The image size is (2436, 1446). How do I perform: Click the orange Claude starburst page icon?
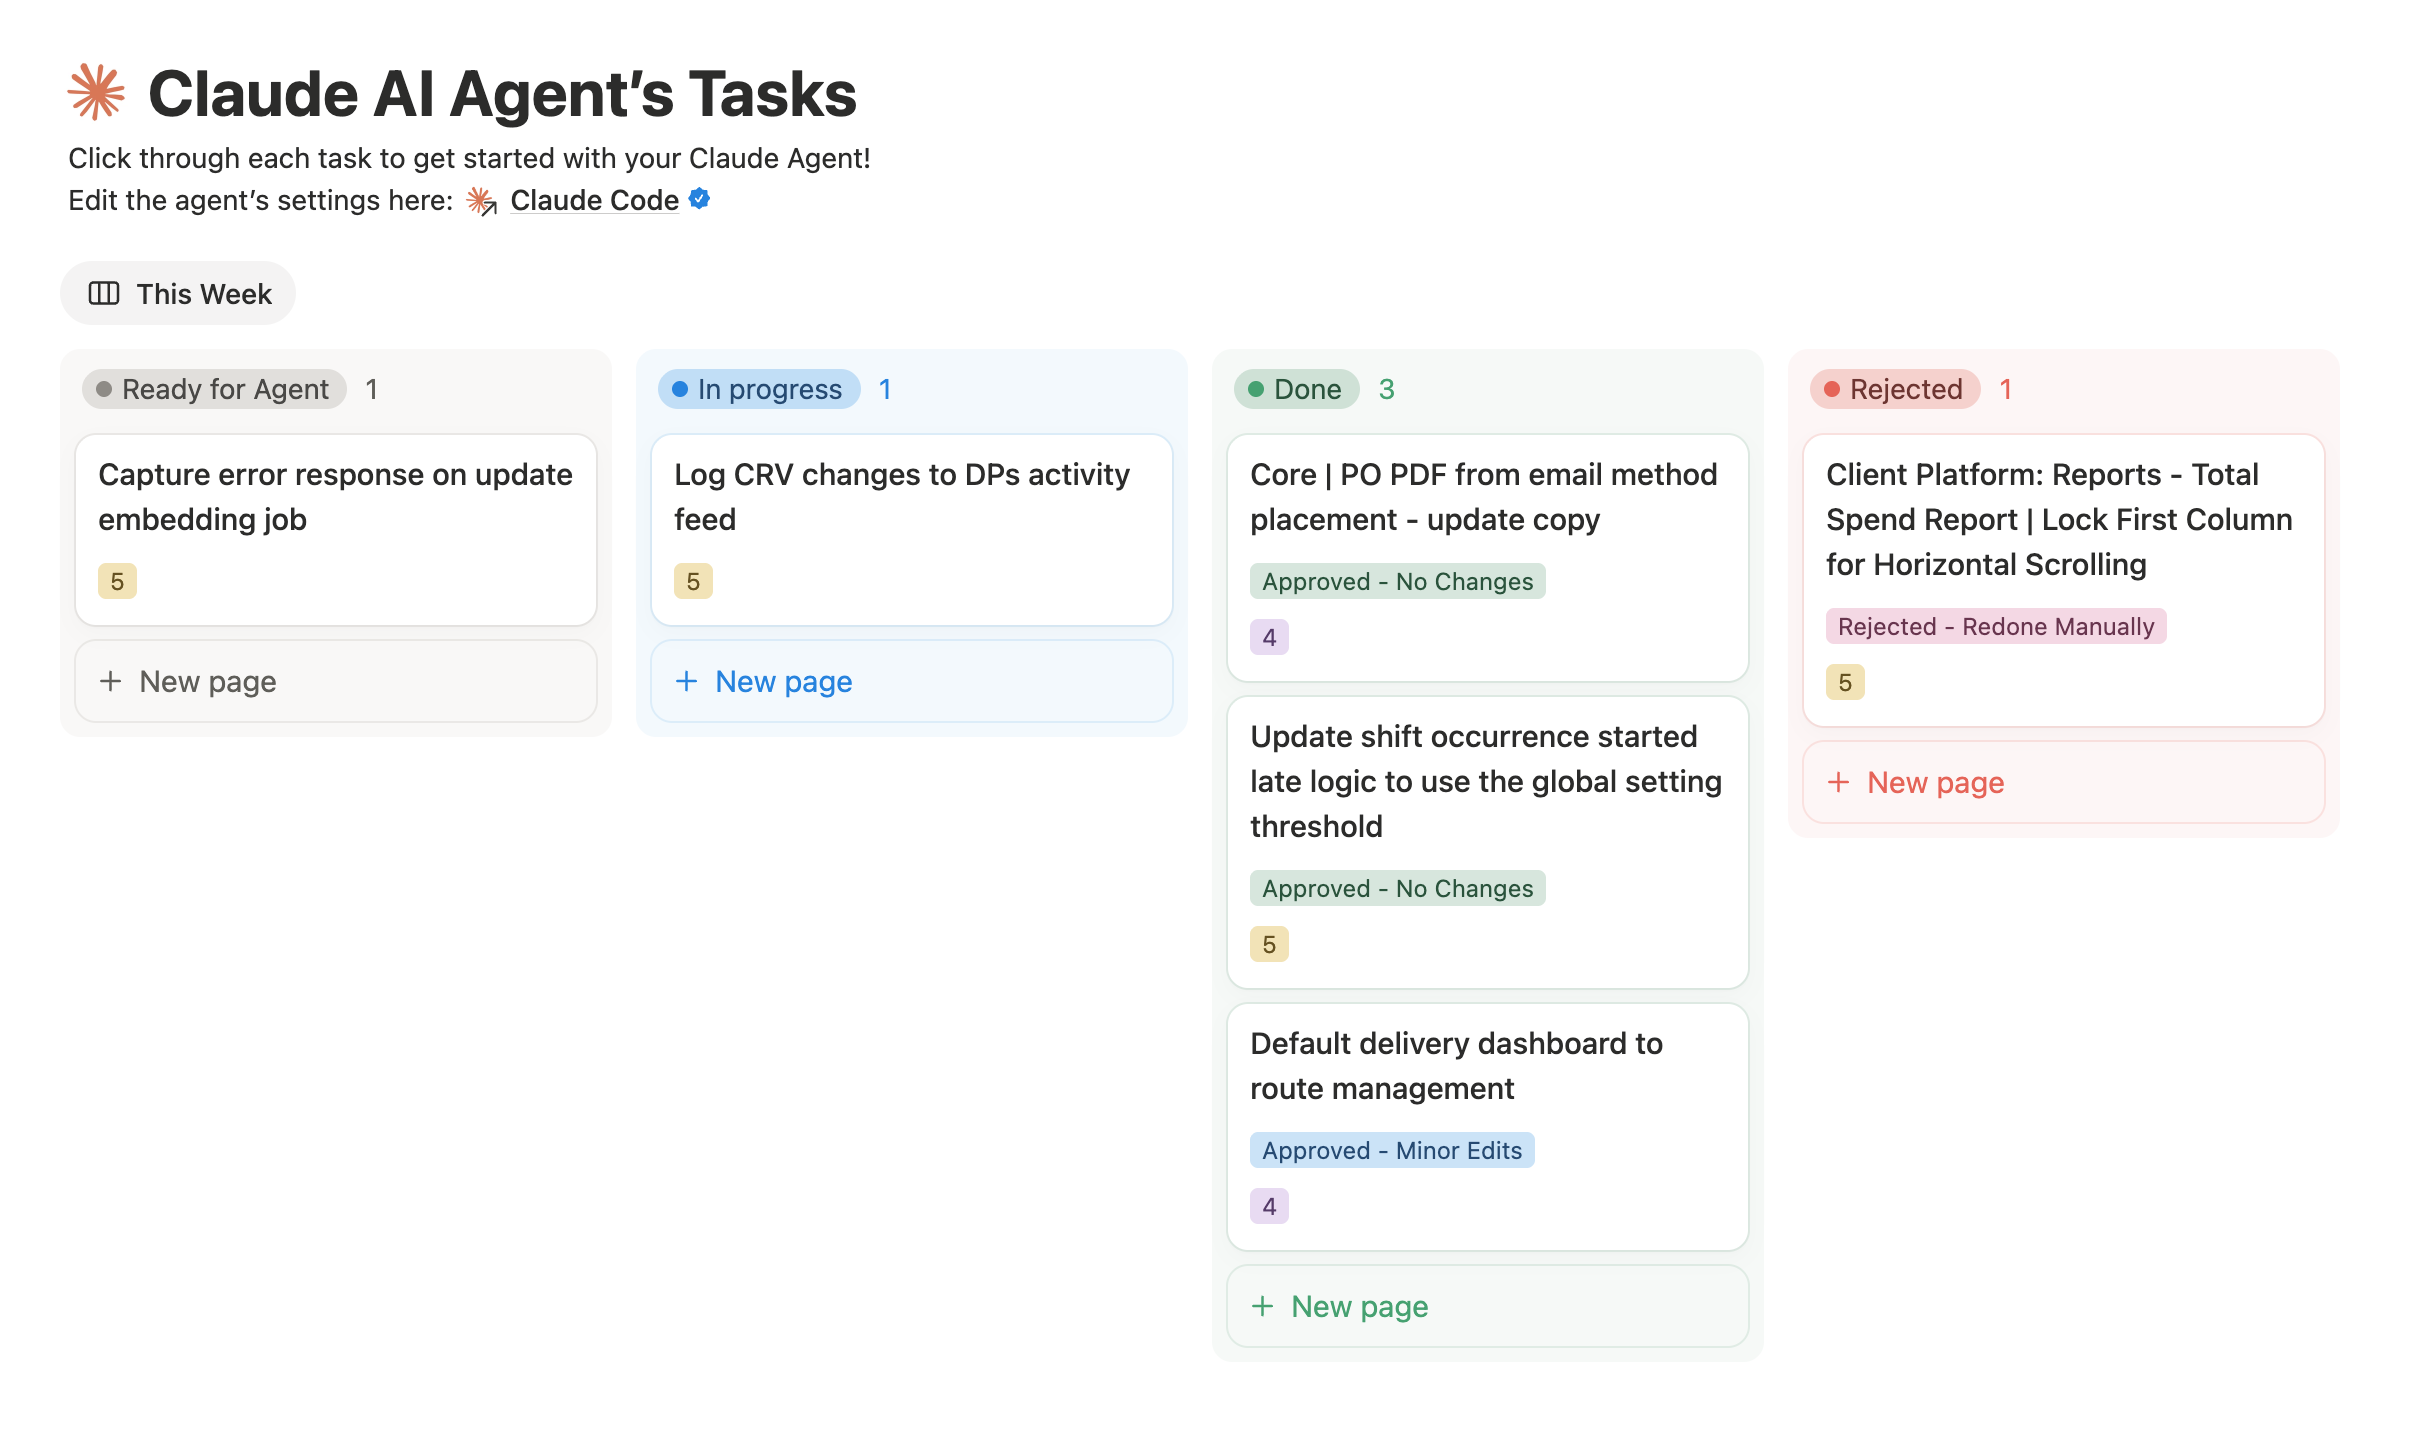point(96,92)
